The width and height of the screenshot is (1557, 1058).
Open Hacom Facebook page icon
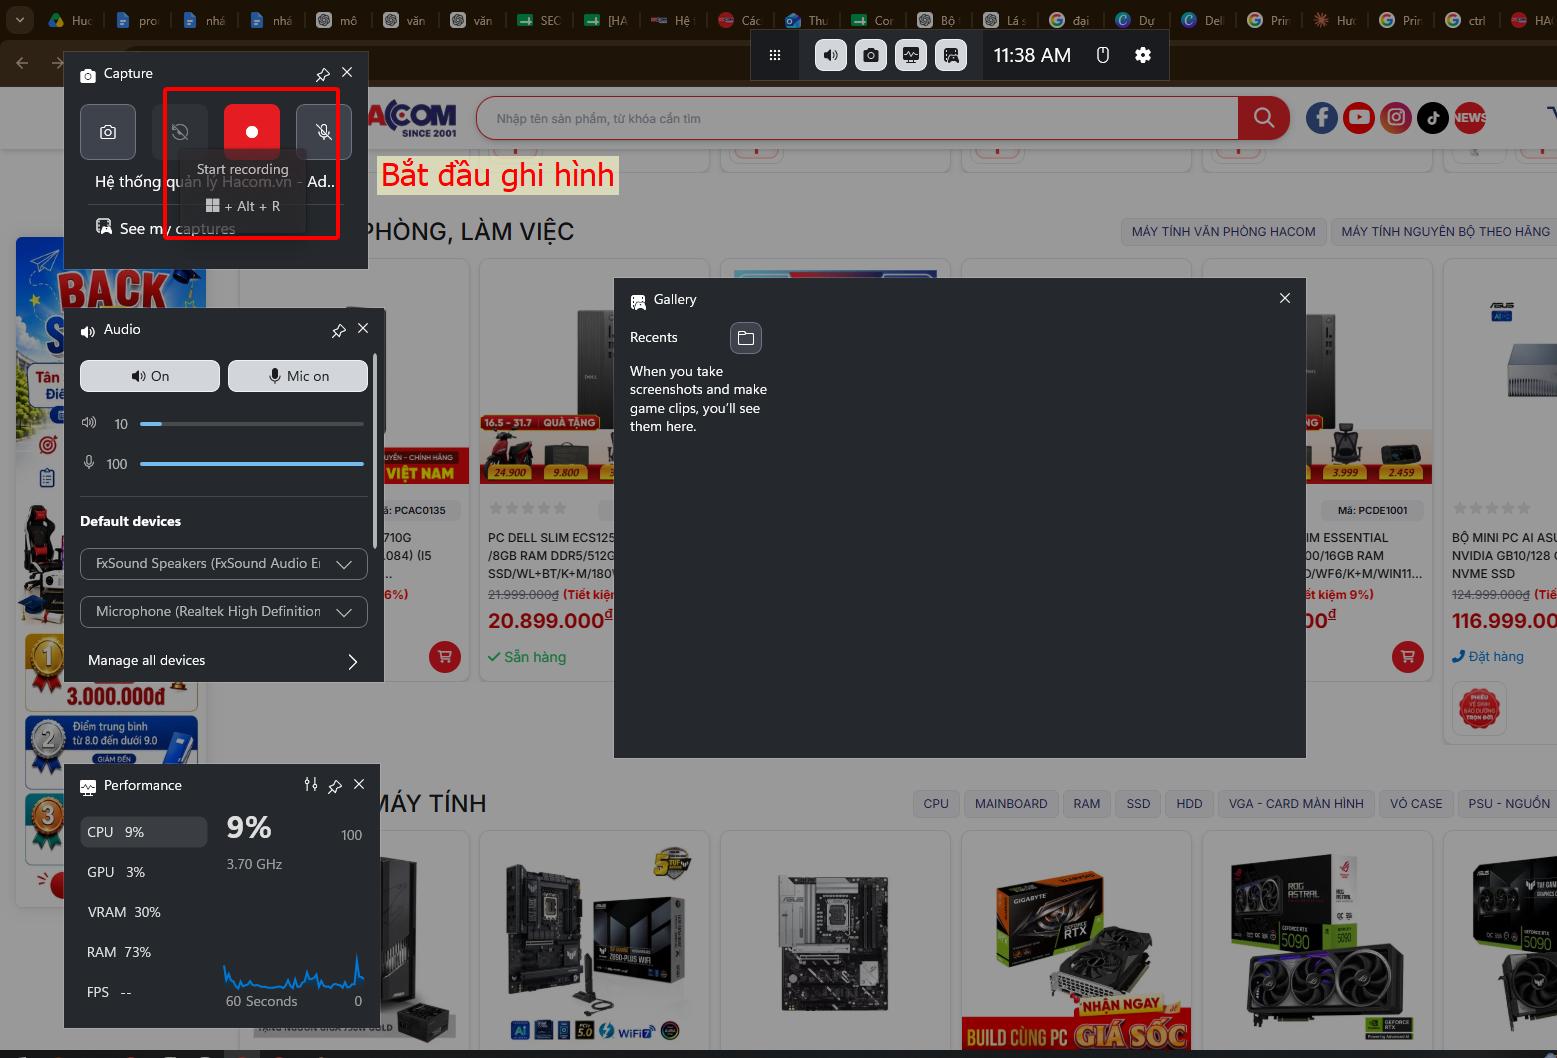tap(1322, 118)
